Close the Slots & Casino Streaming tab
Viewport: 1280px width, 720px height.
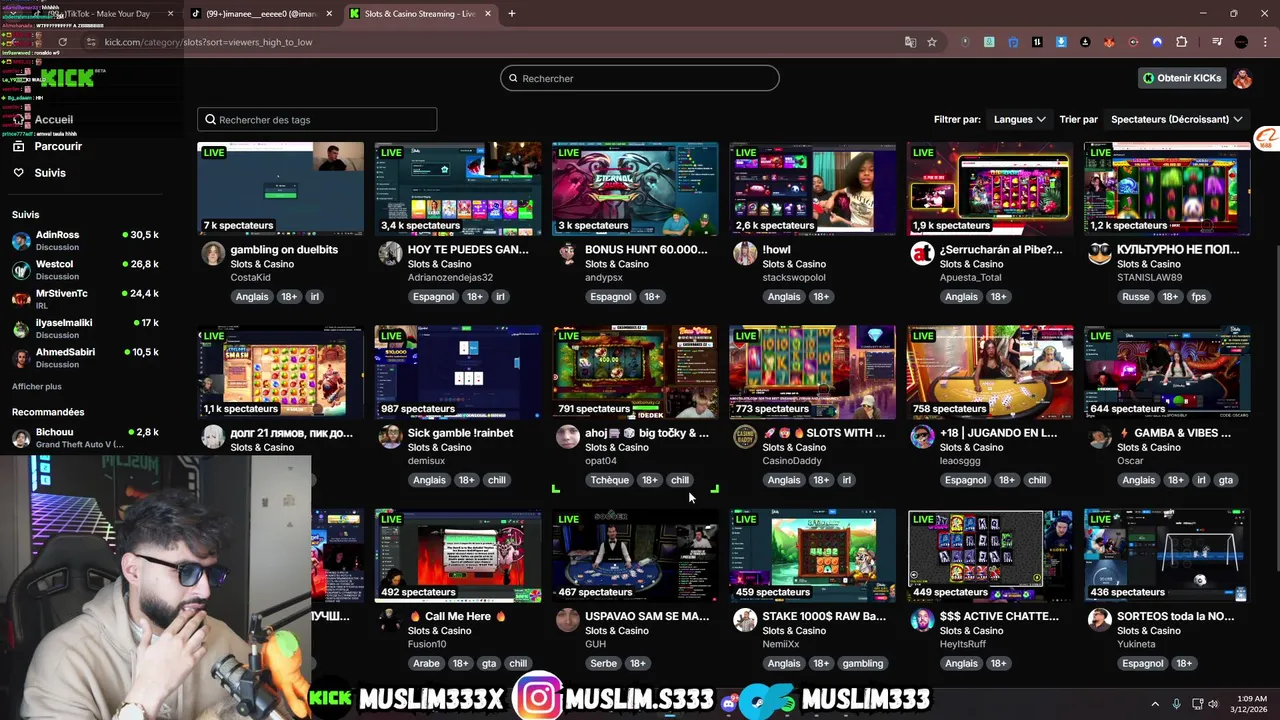coord(488,14)
